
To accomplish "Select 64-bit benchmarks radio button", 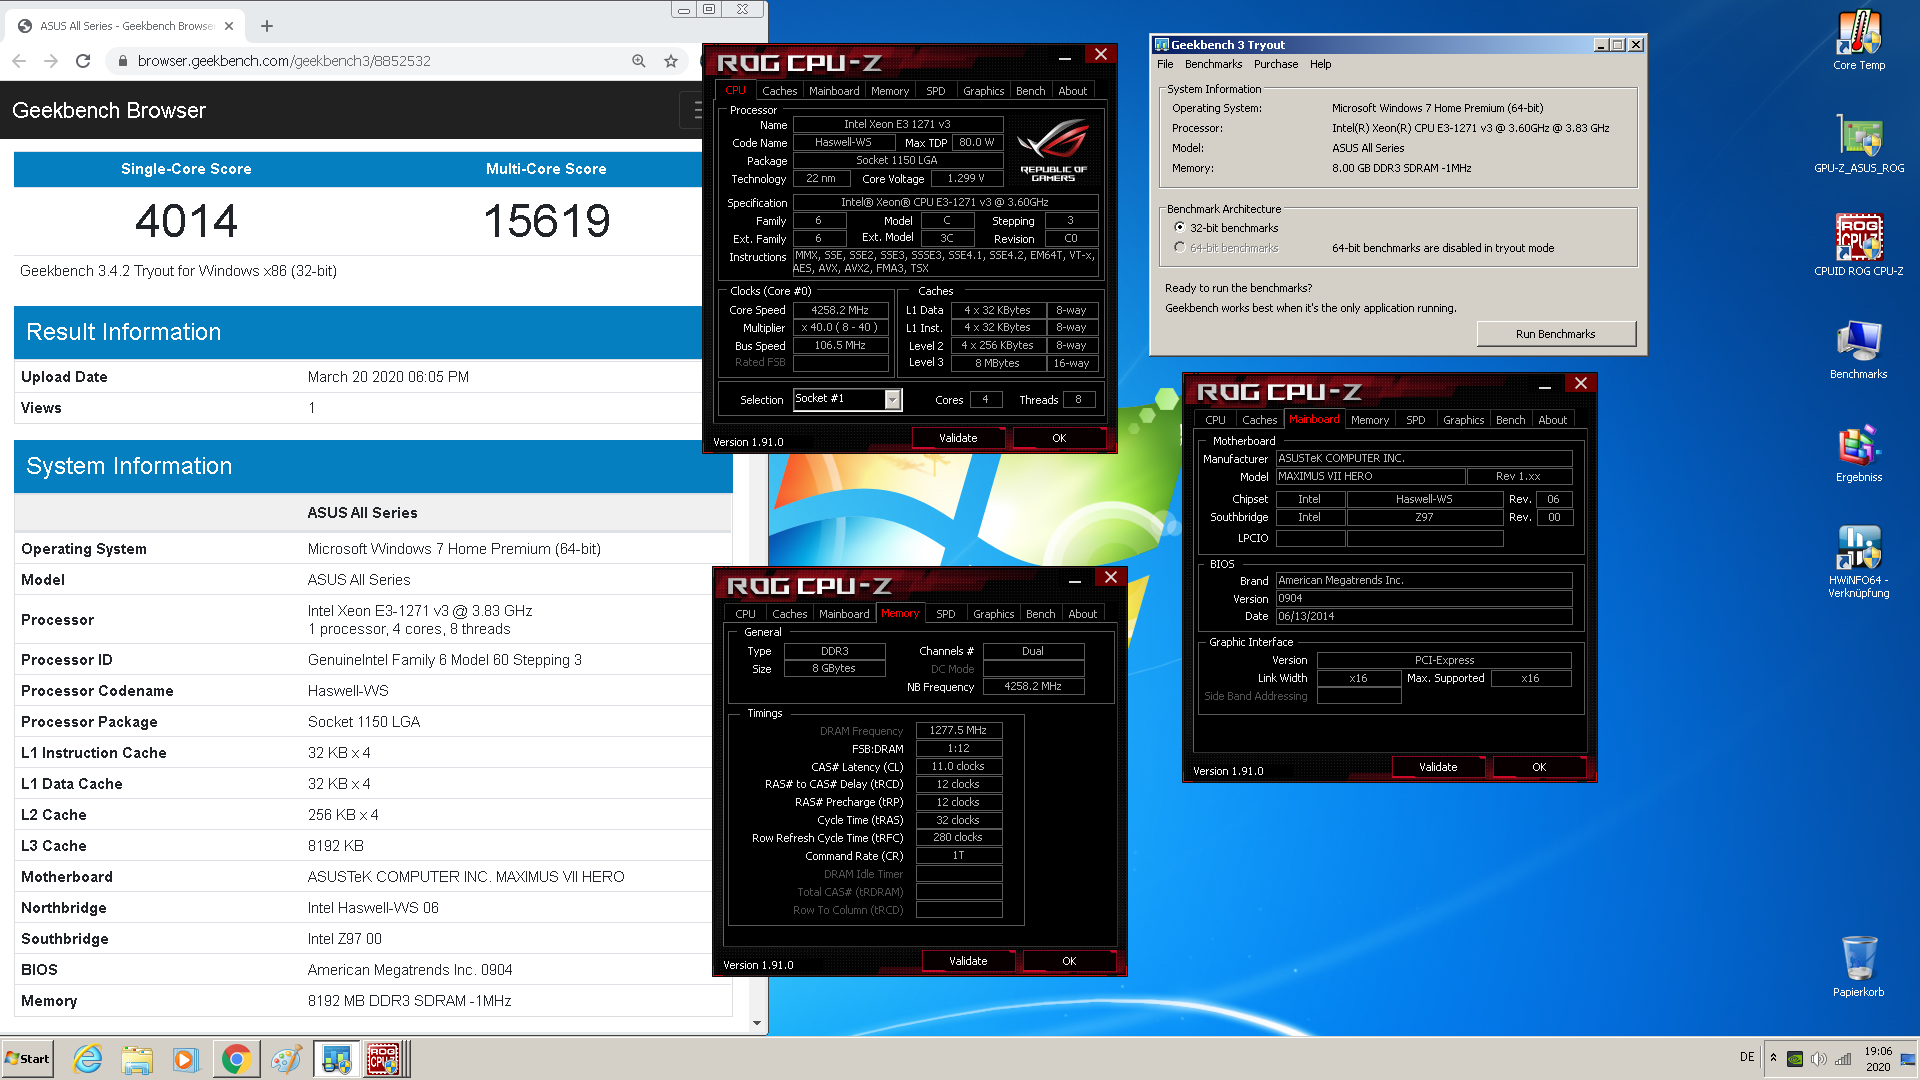I will pyautogui.click(x=1180, y=248).
